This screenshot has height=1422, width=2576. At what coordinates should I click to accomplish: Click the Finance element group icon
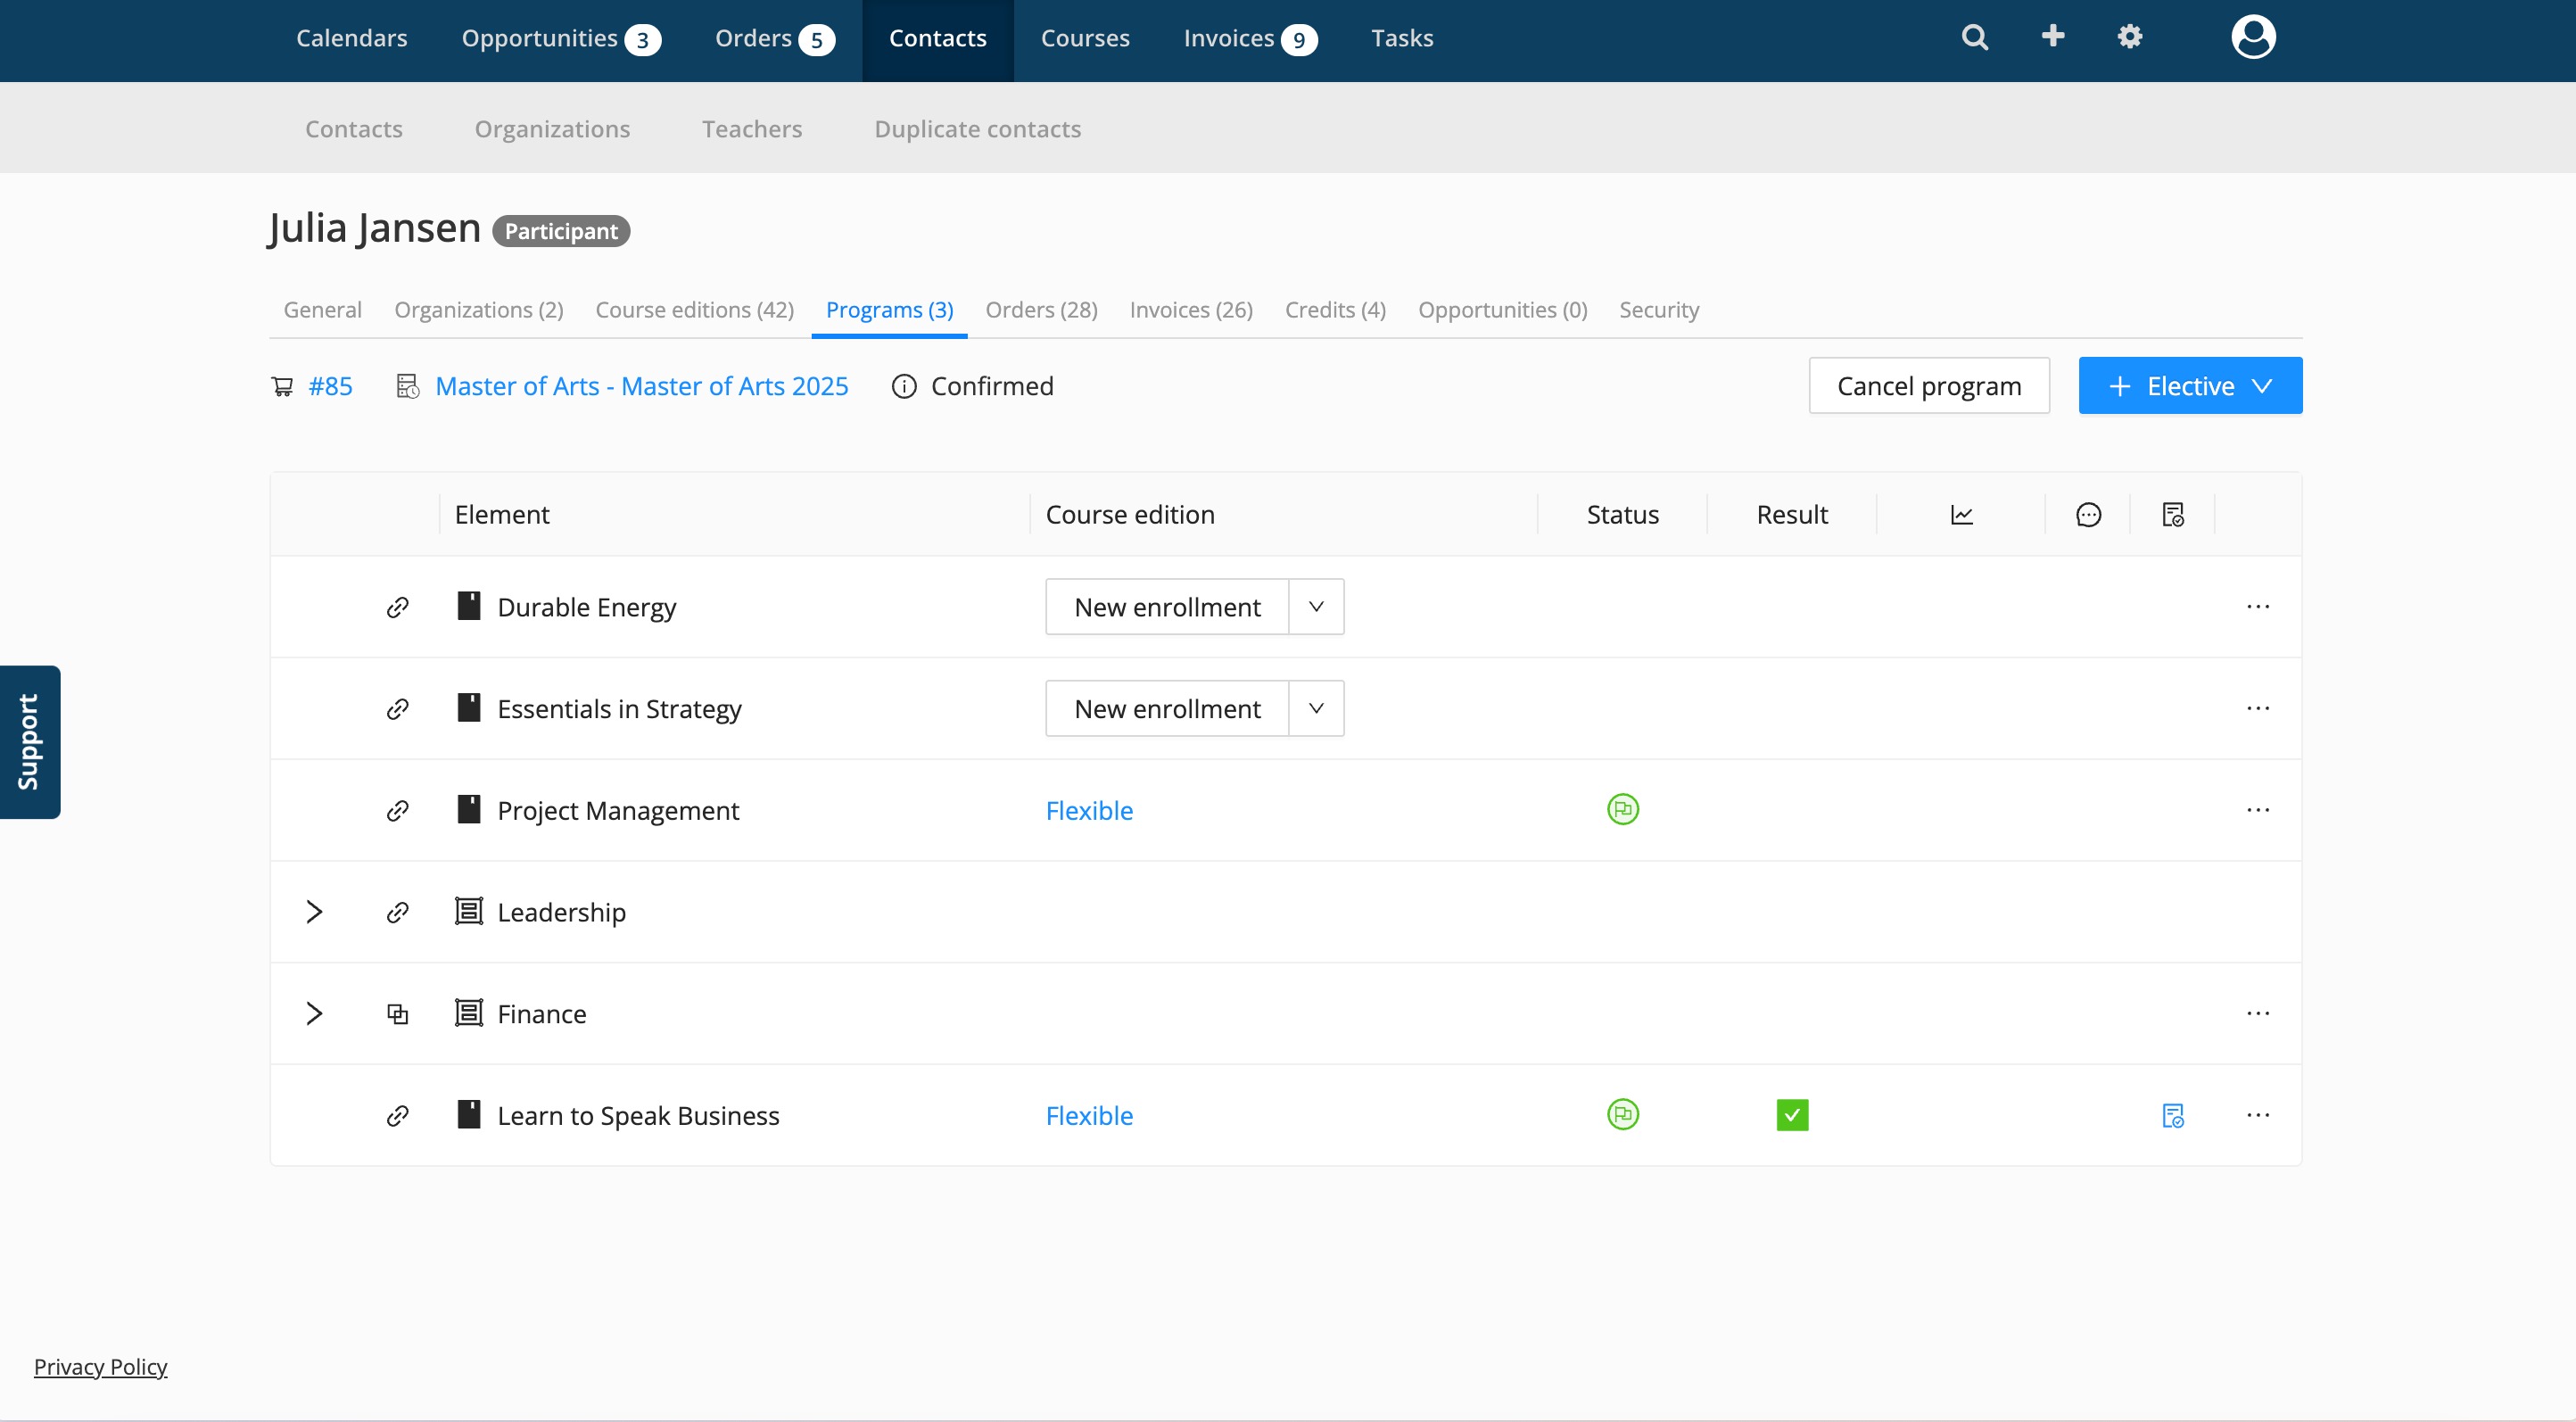pos(469,1013)
